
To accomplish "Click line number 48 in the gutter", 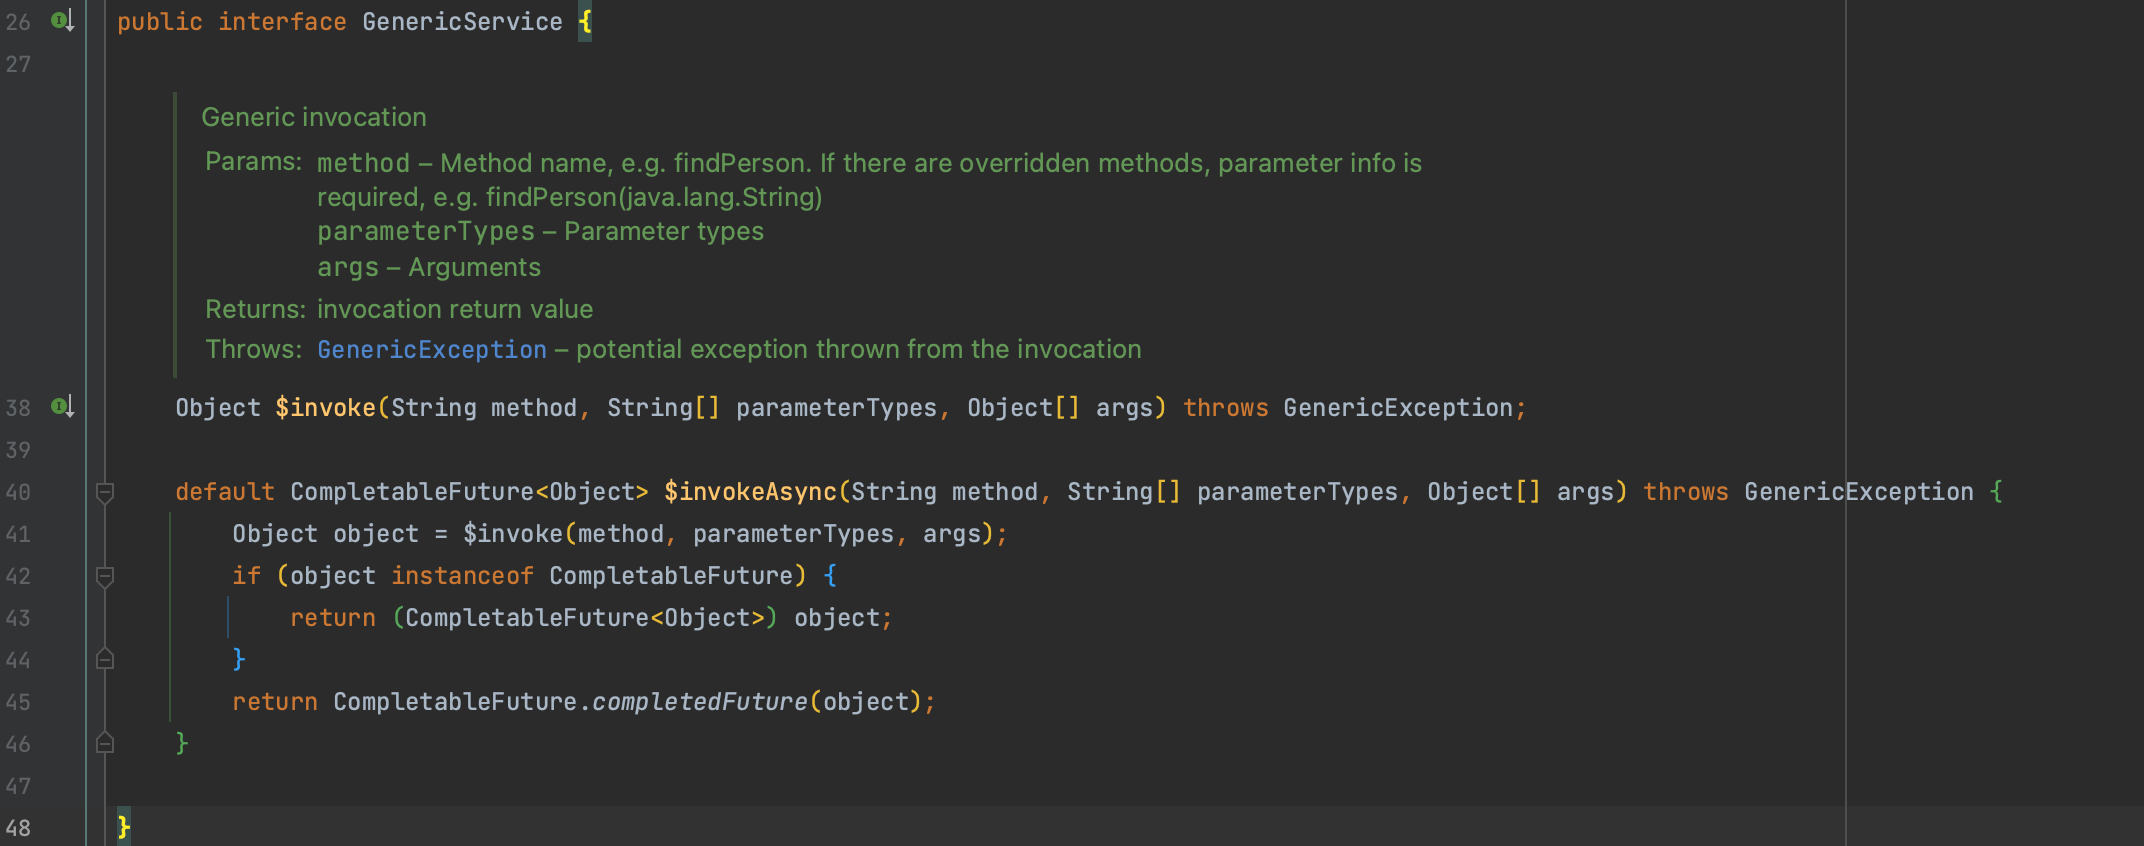I will 18,828.
